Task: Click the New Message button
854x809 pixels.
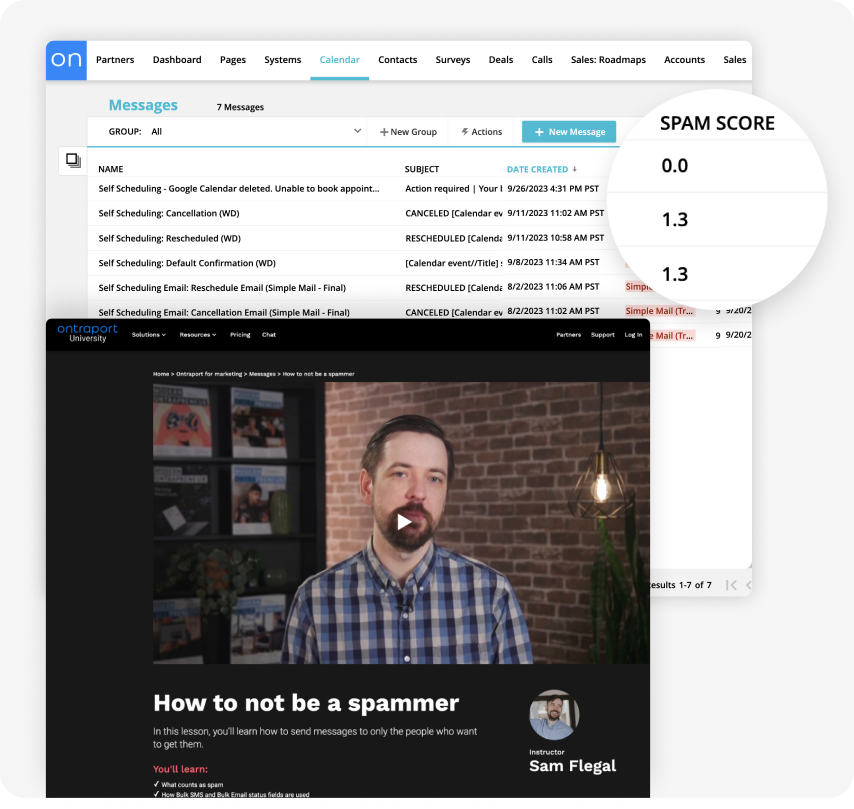Action: 568,131
